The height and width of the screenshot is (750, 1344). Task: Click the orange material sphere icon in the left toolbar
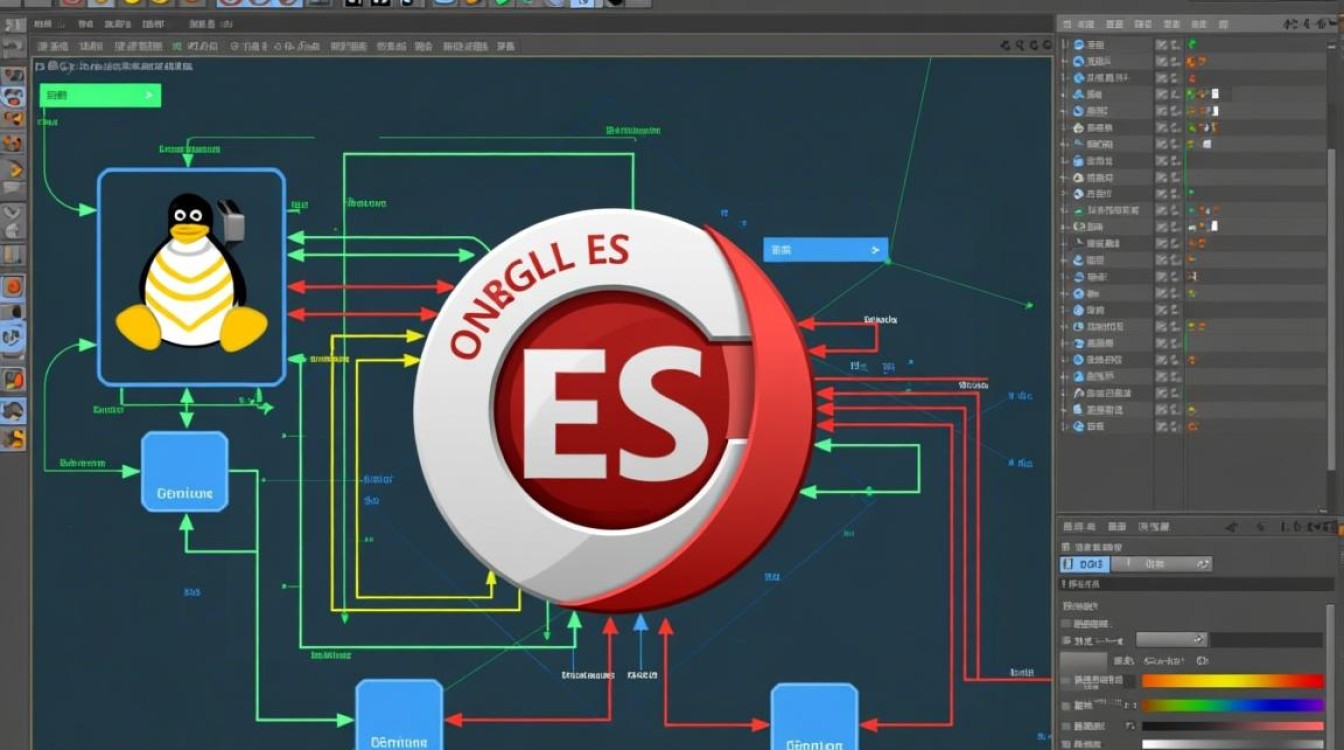click(14, 286)
